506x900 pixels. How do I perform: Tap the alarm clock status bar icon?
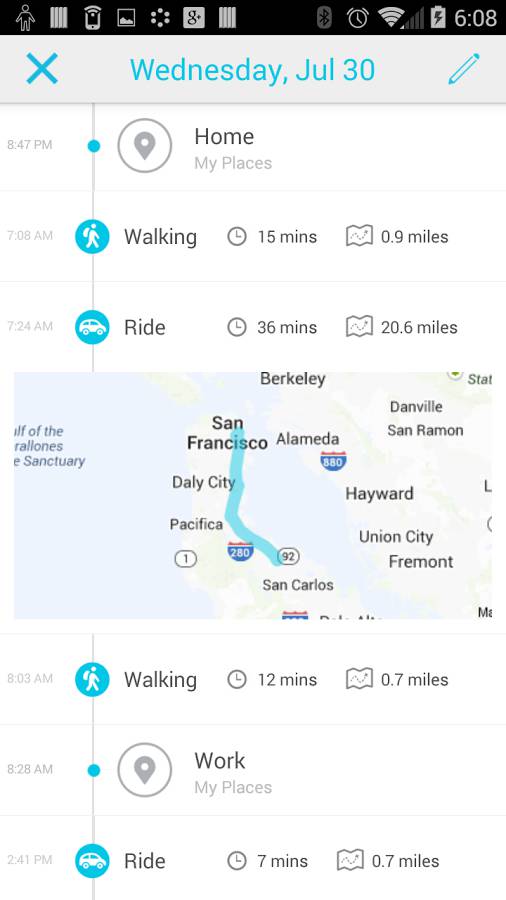point(357,18)
